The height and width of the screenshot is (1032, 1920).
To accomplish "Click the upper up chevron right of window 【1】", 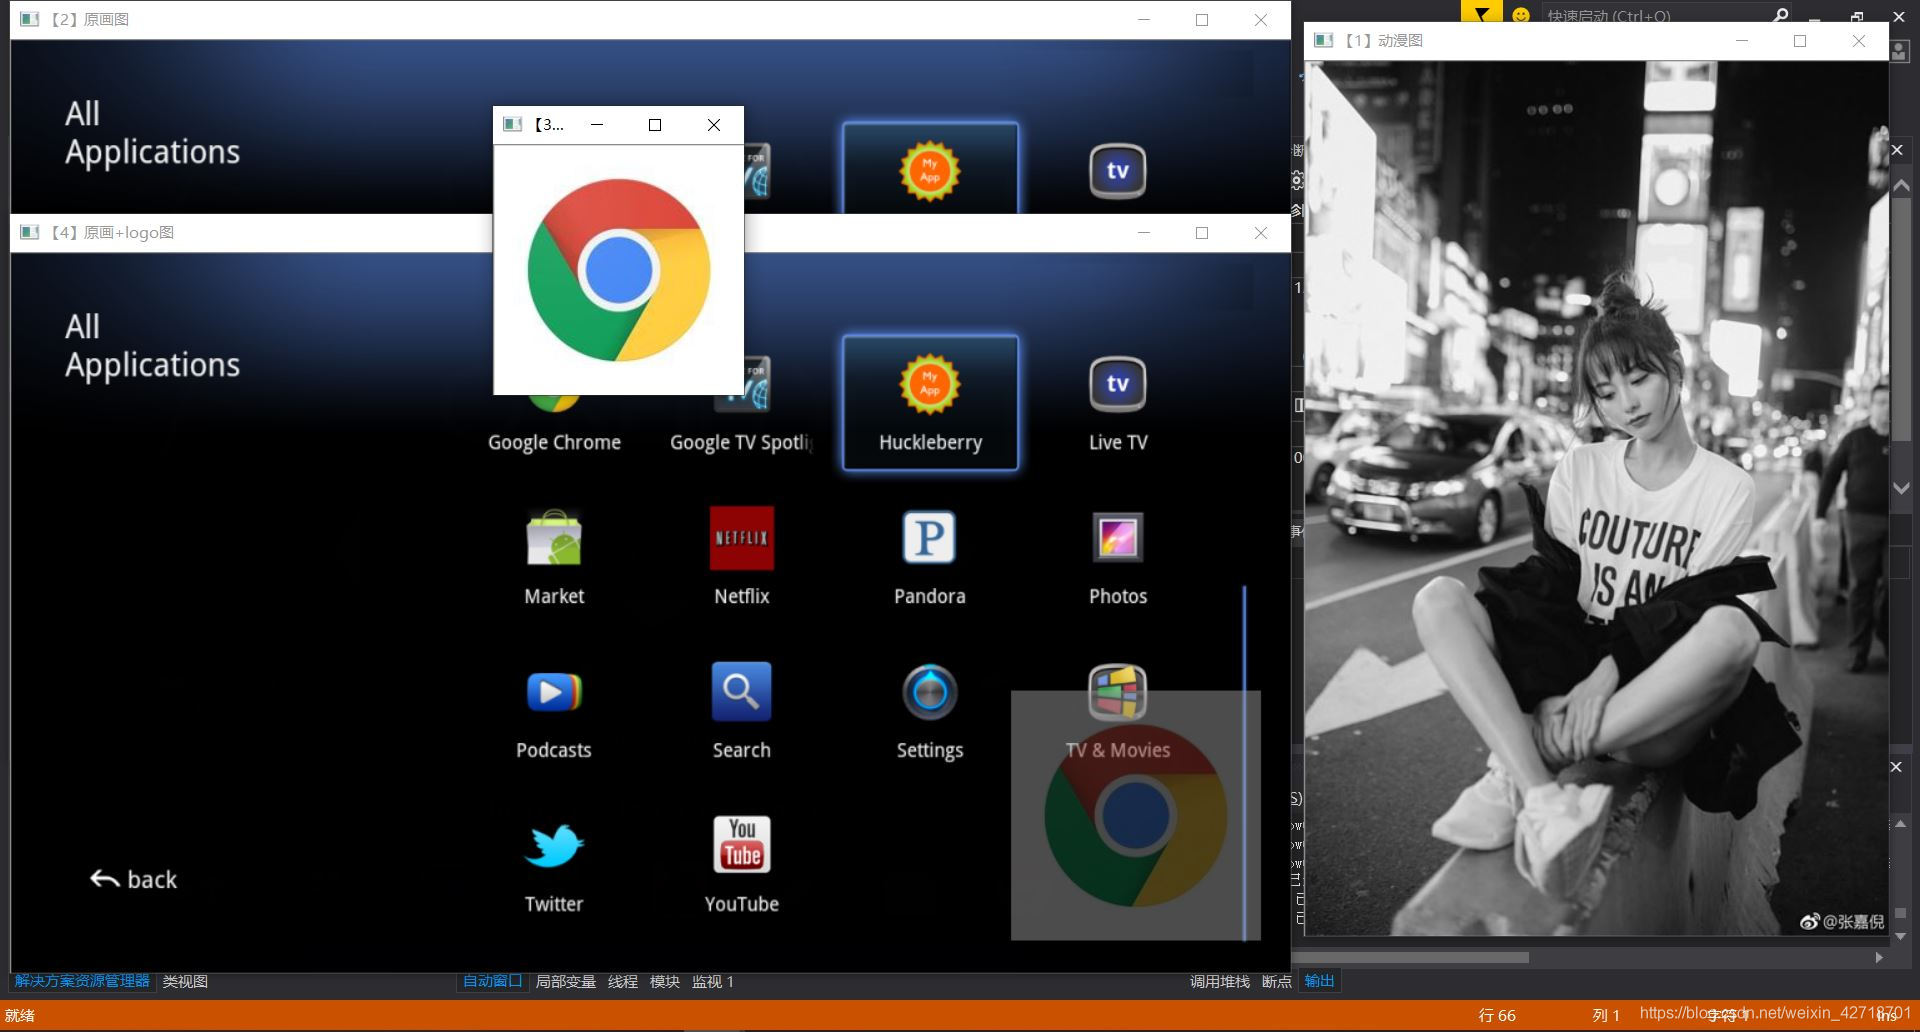I will coord(1901,186).
